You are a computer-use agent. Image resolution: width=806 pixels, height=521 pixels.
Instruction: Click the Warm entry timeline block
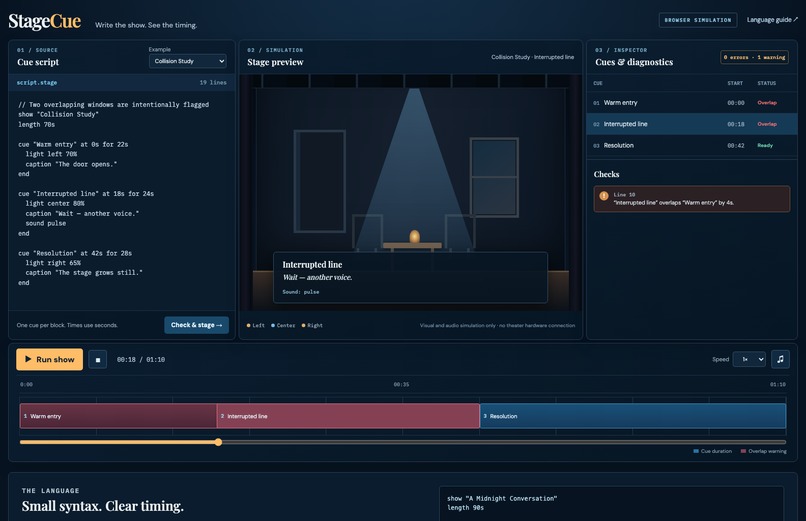(118, 416)
